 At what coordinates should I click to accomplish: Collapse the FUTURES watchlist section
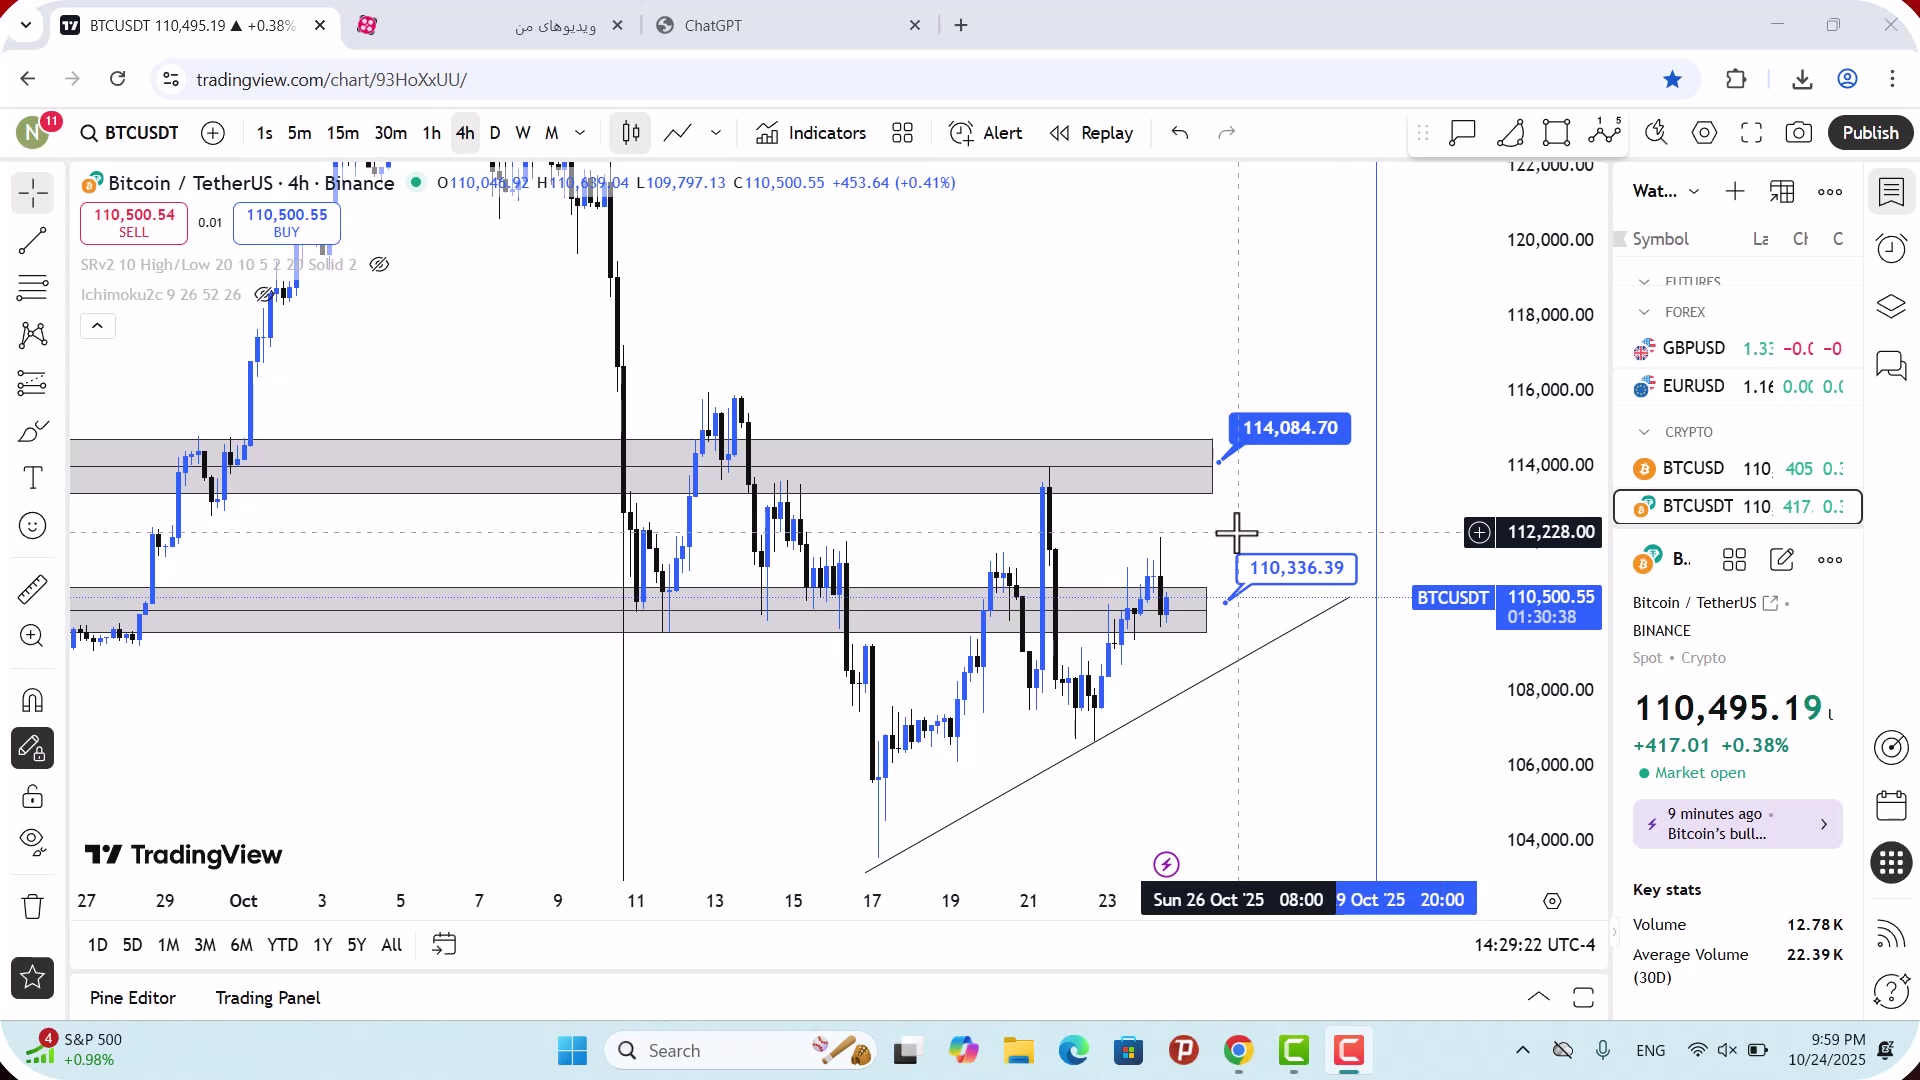click(x=1645, y=282)
